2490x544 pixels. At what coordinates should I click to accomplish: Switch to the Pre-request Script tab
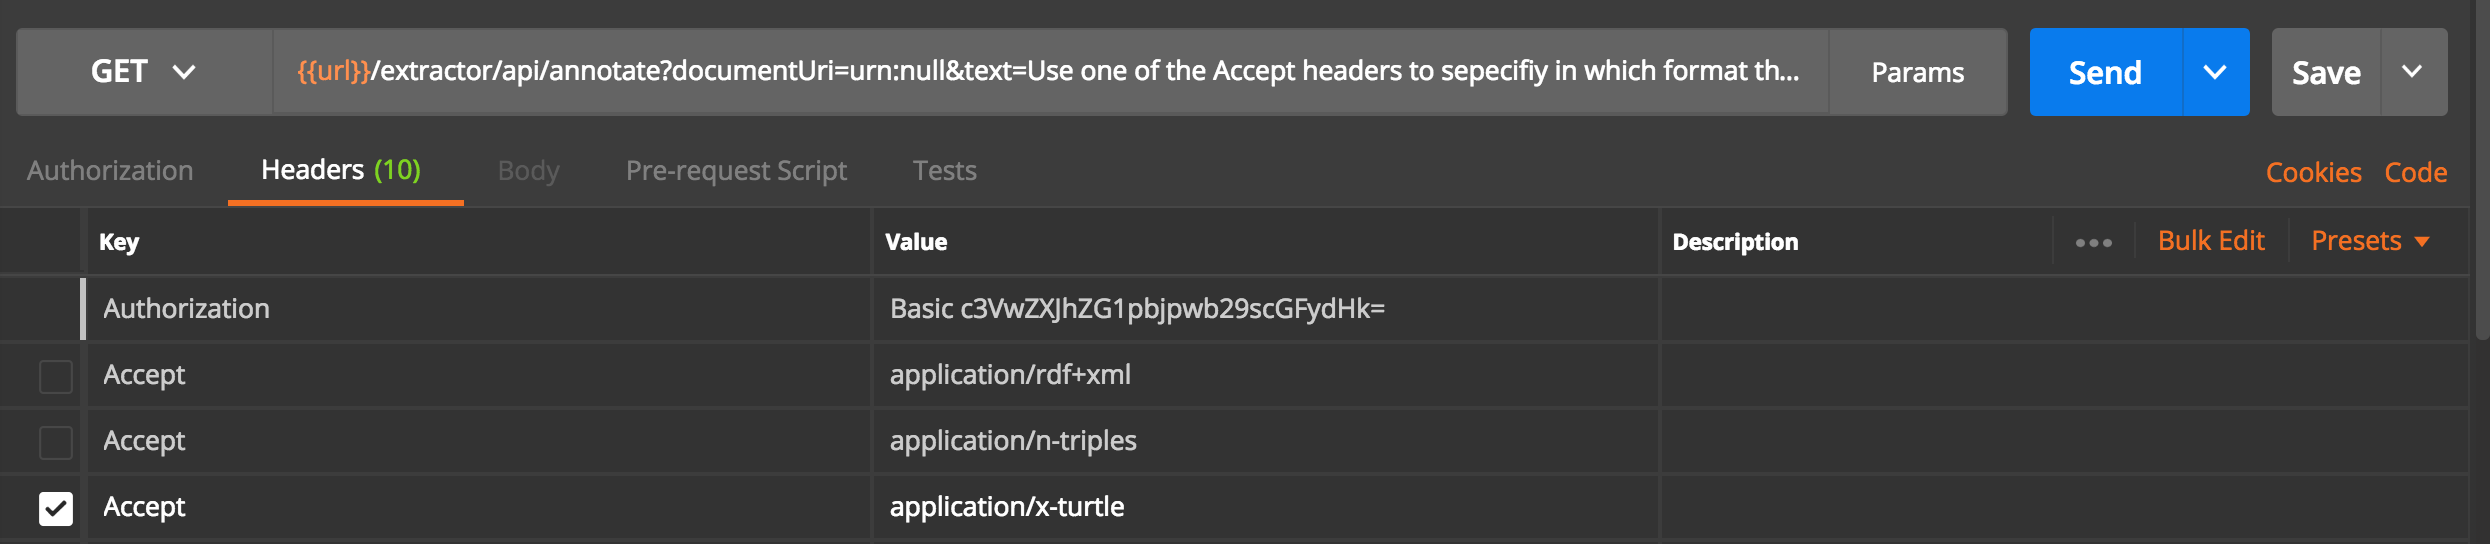tap(736, 171)
